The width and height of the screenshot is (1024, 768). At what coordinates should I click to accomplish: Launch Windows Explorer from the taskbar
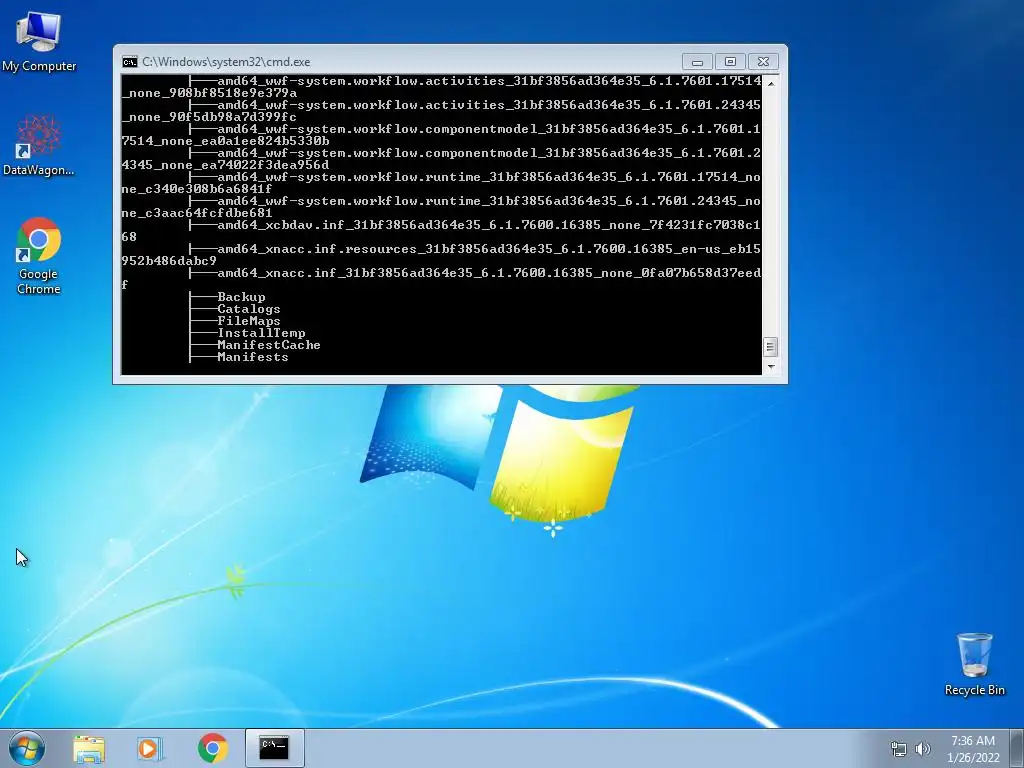pos(89,748)
